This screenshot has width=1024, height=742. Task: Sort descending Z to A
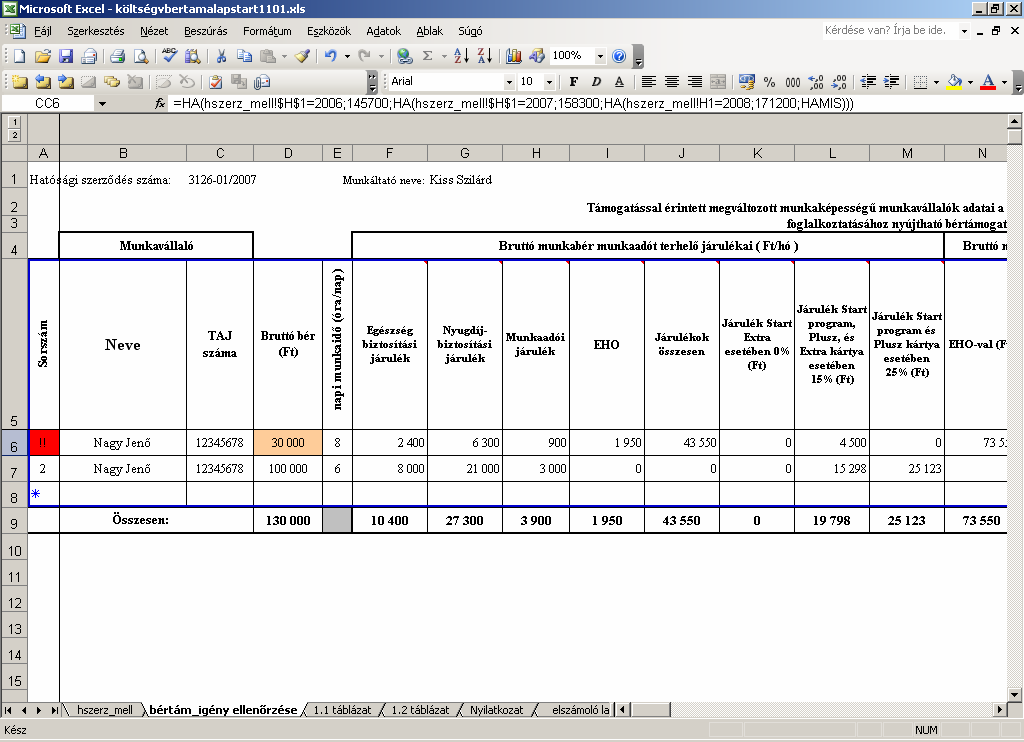coord(485,56)
